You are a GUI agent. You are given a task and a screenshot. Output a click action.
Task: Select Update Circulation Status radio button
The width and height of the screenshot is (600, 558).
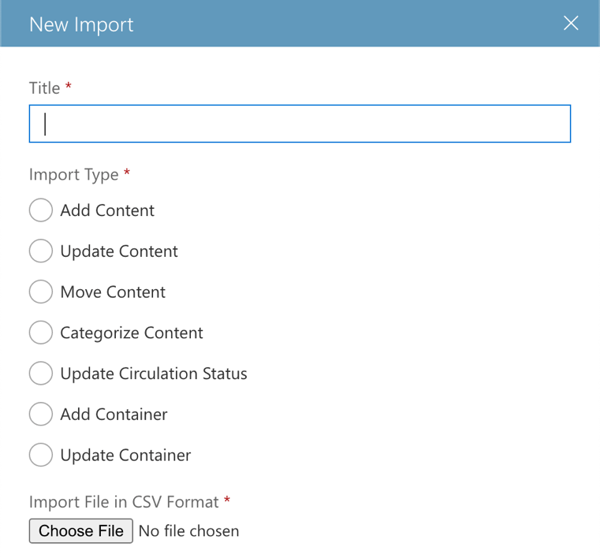(41, 373)
